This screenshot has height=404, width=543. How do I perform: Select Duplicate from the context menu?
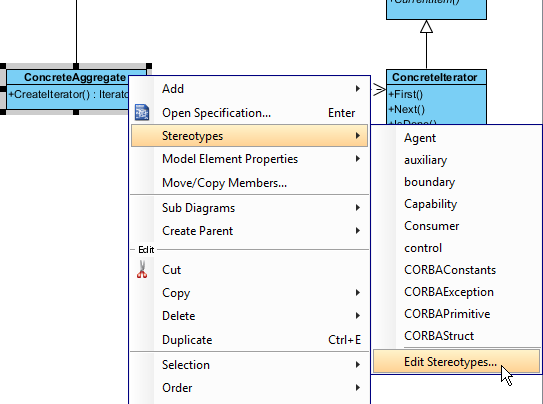[249, 340]
